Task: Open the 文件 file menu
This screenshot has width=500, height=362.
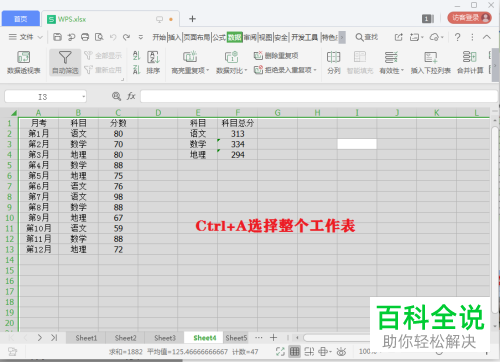Action: click(21, 37)
